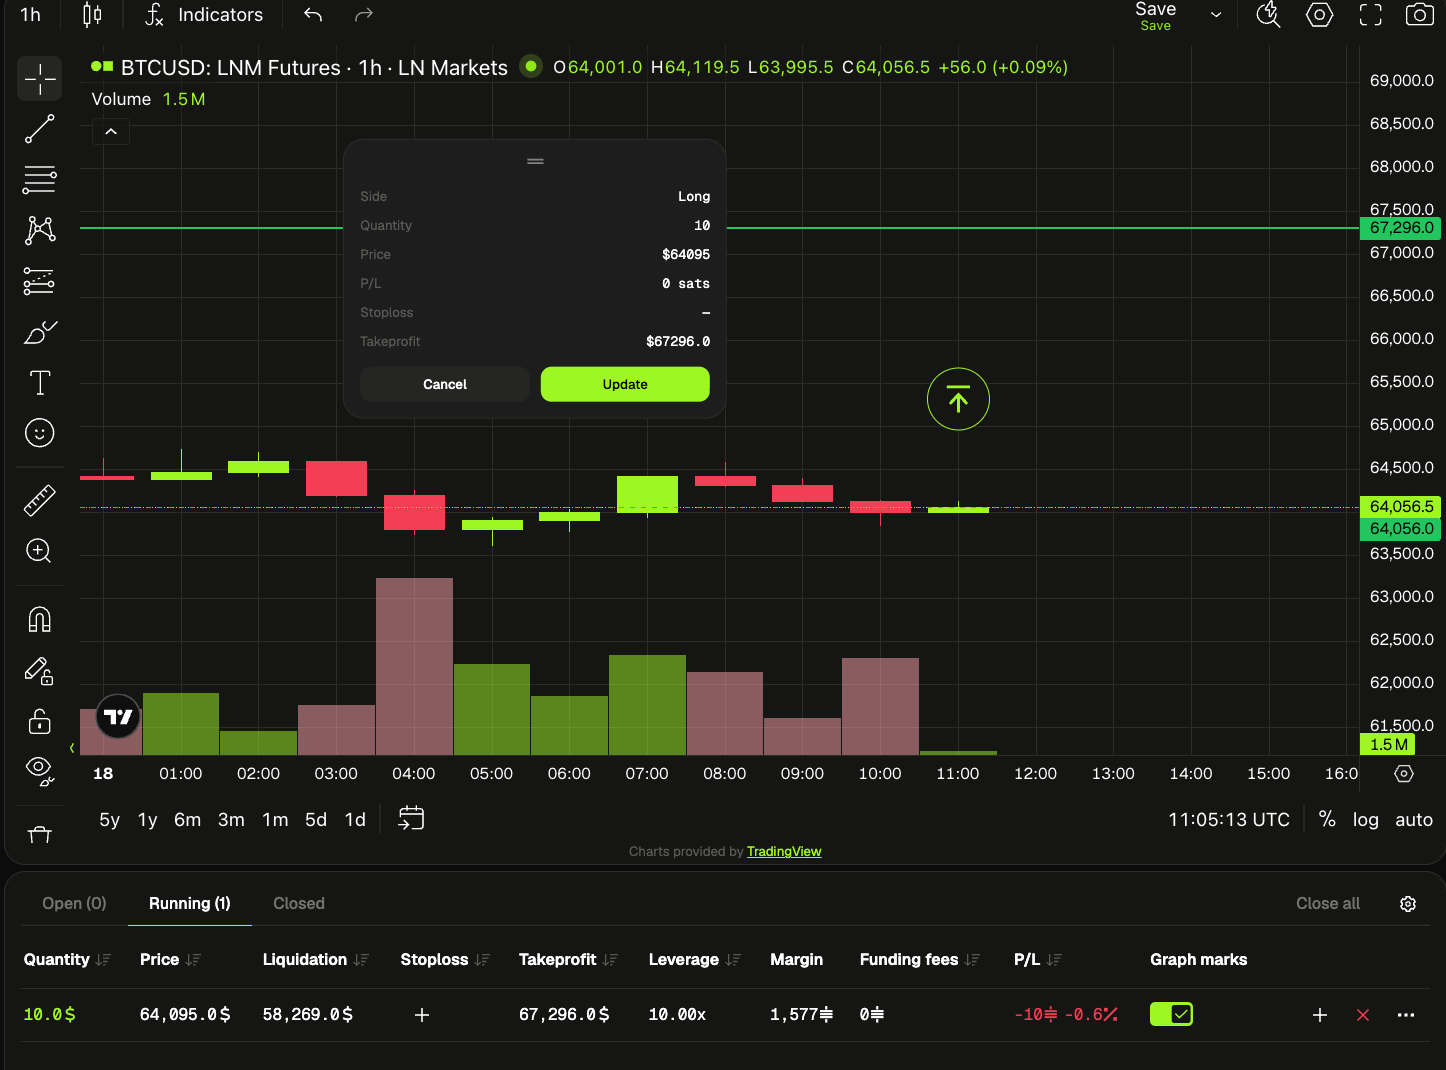Expand the Save dropdown arrow
The image size is (1446, 1070).
tap(1216, 15)
